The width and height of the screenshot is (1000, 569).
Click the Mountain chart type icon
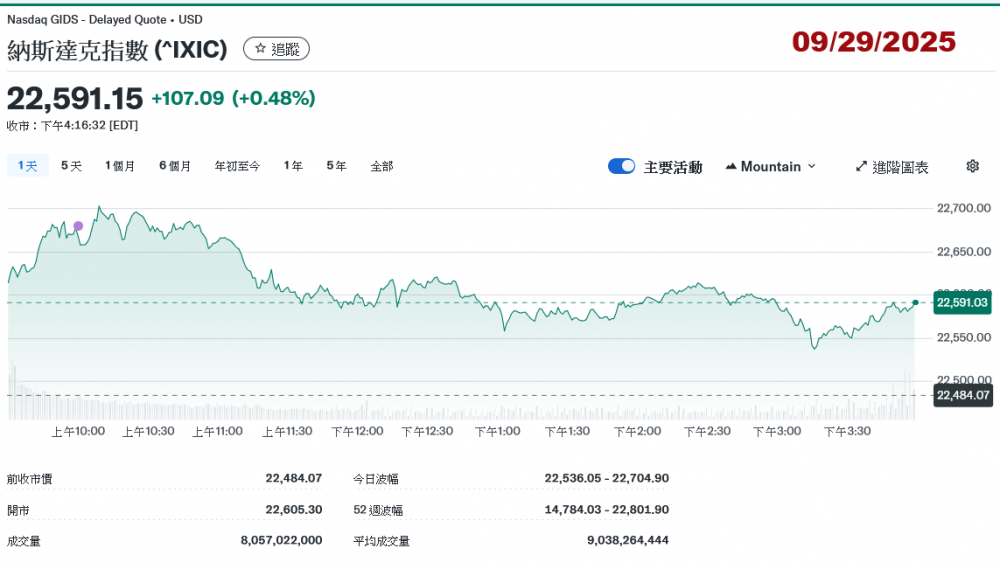click(730, 167)
